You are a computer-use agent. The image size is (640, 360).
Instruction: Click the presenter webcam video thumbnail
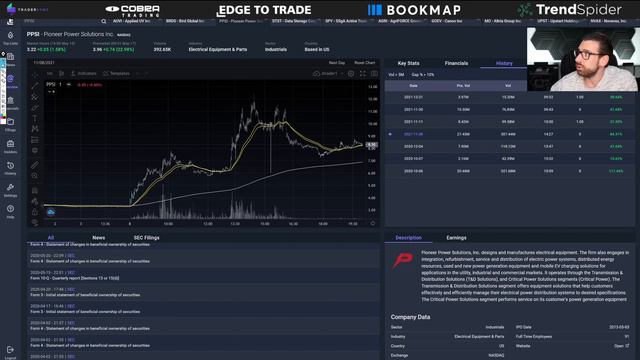583,59
